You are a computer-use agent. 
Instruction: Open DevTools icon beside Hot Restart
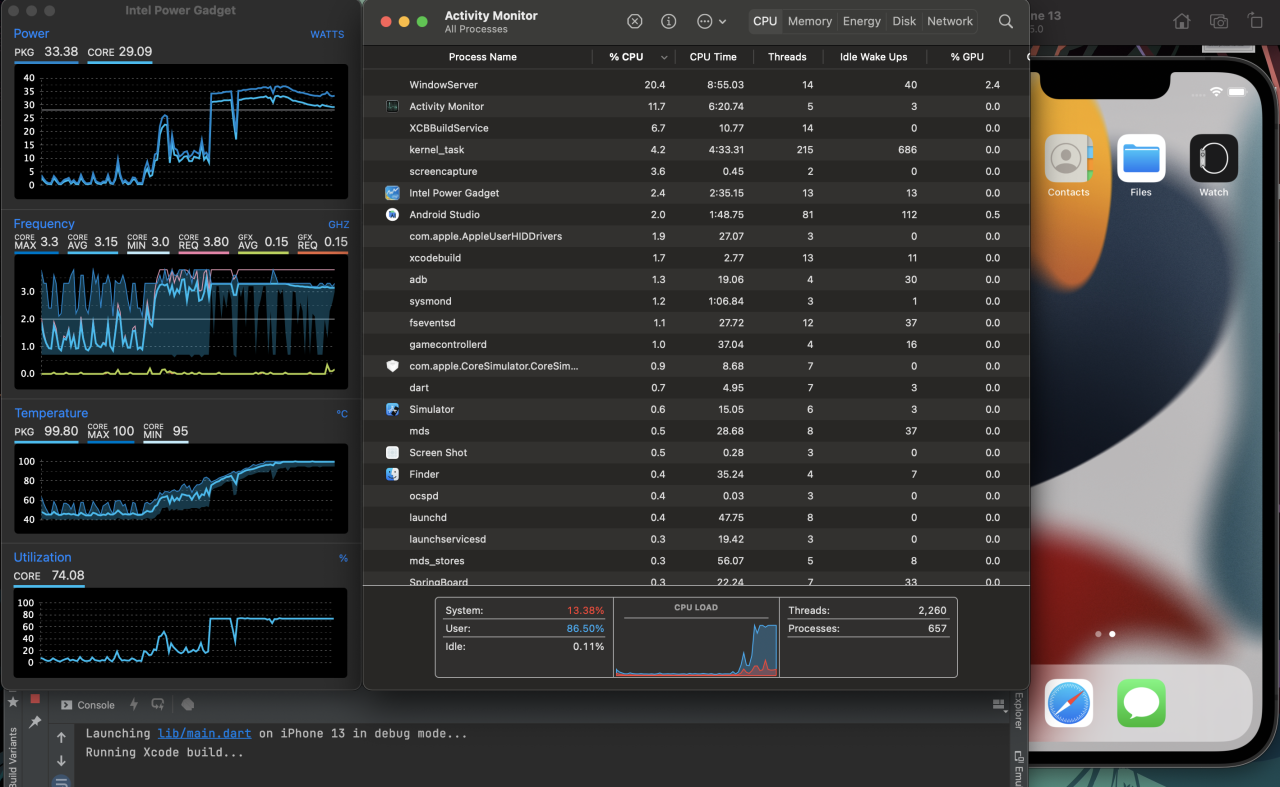187,705
